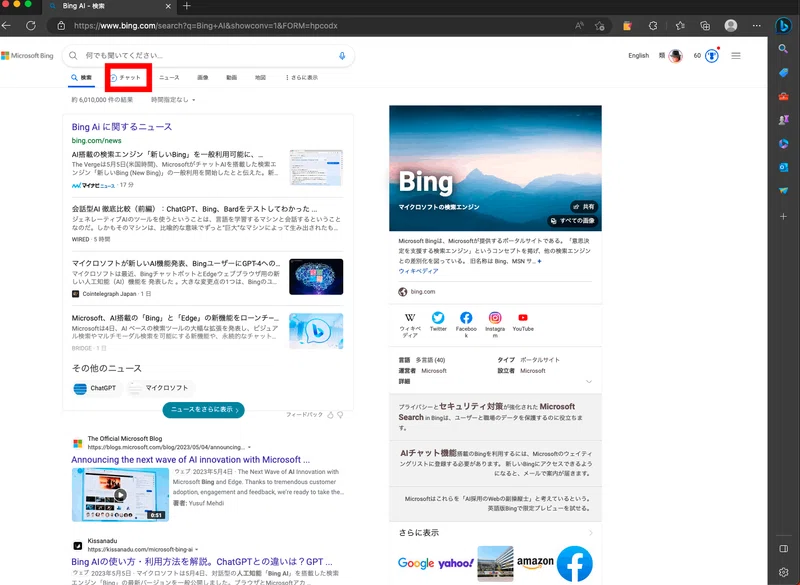Click the Read Aloud icon in address bar
800x585 pixels.
coord(579,26)
